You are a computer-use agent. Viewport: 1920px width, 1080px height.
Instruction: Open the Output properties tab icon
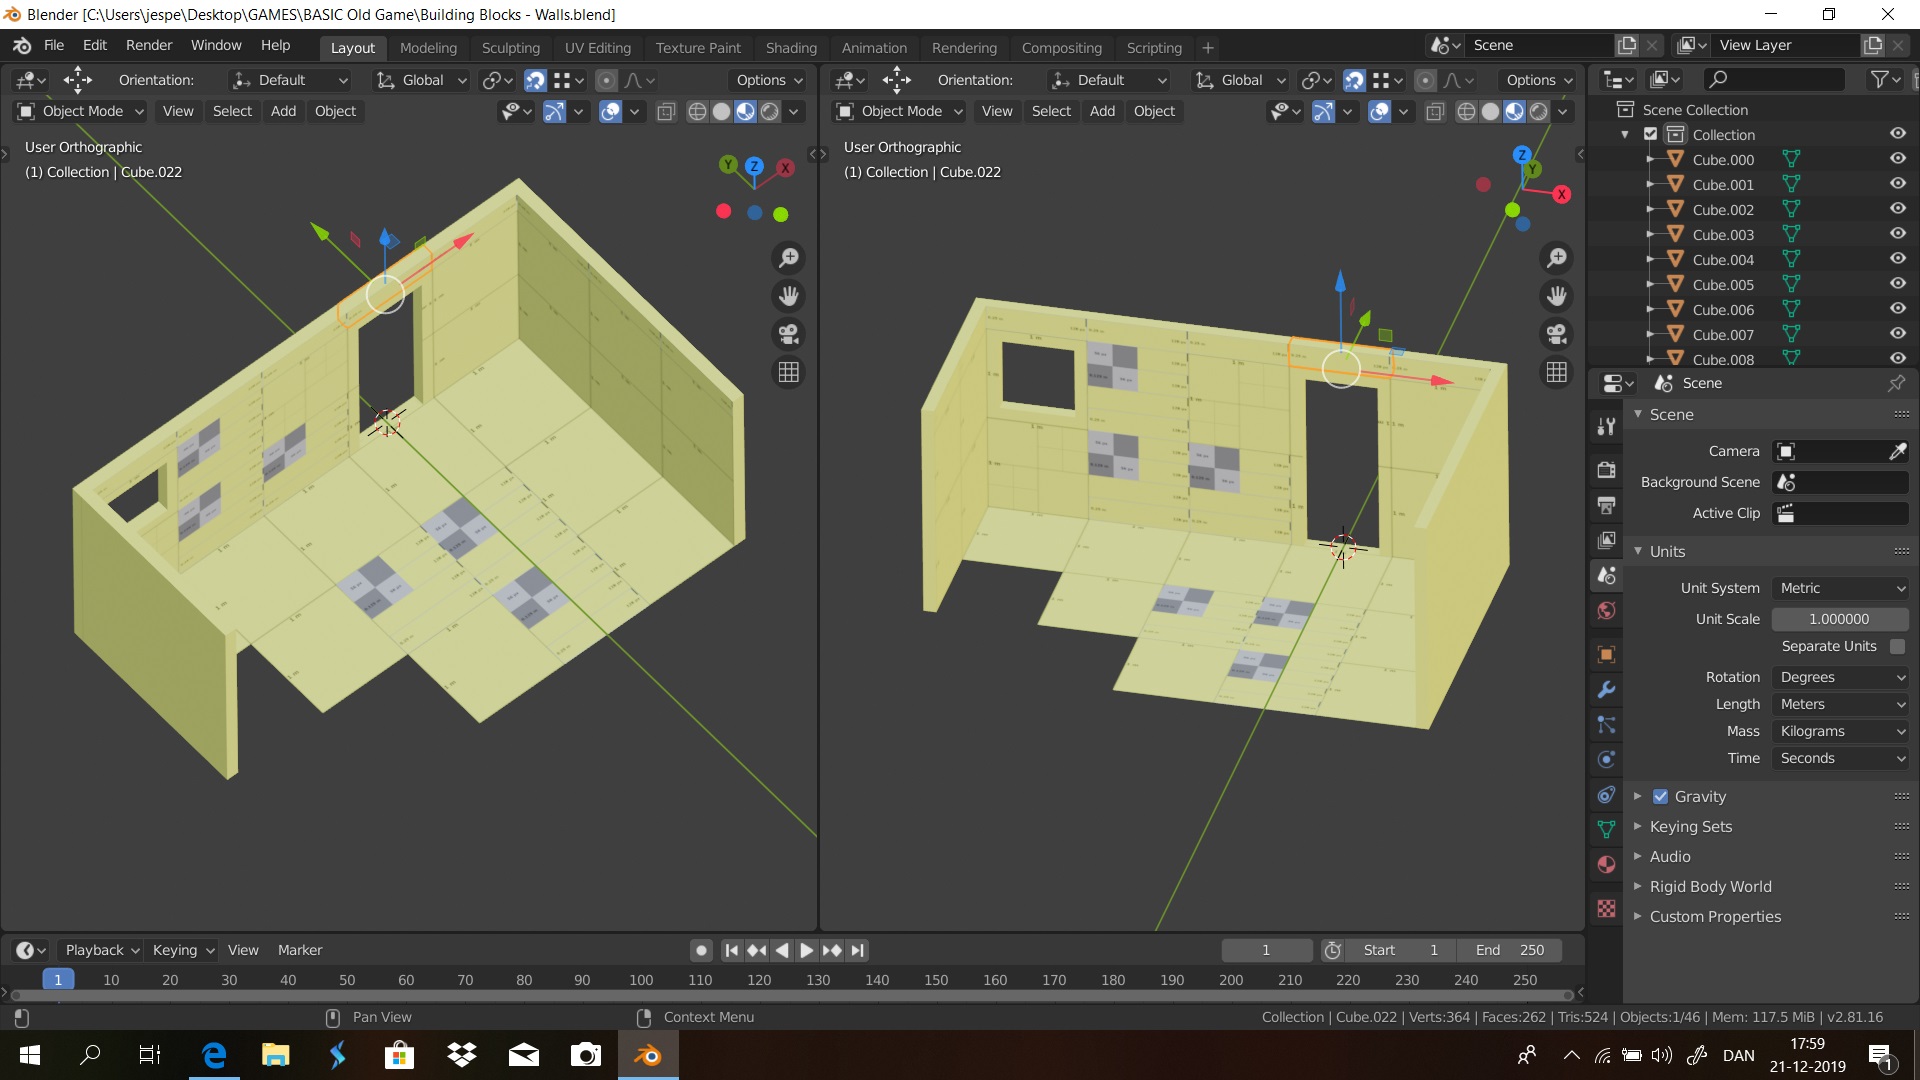1606,505
